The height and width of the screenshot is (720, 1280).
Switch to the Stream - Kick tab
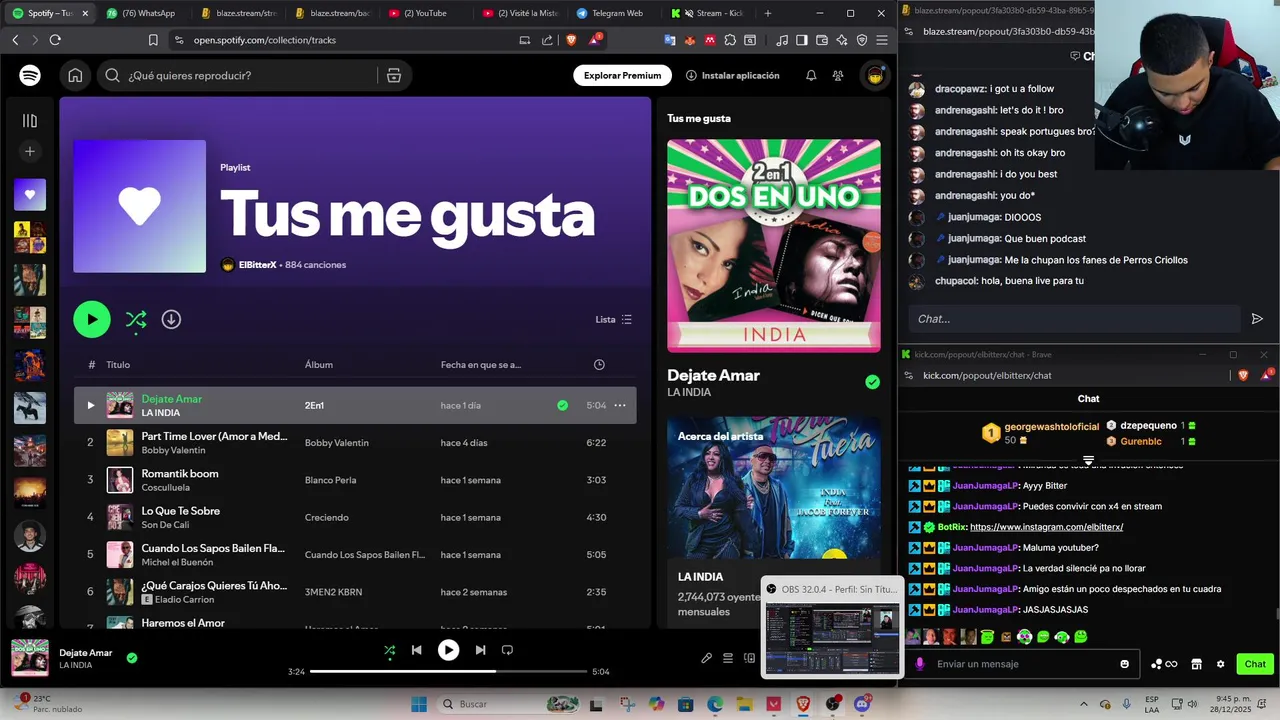[x=708, y=13]
